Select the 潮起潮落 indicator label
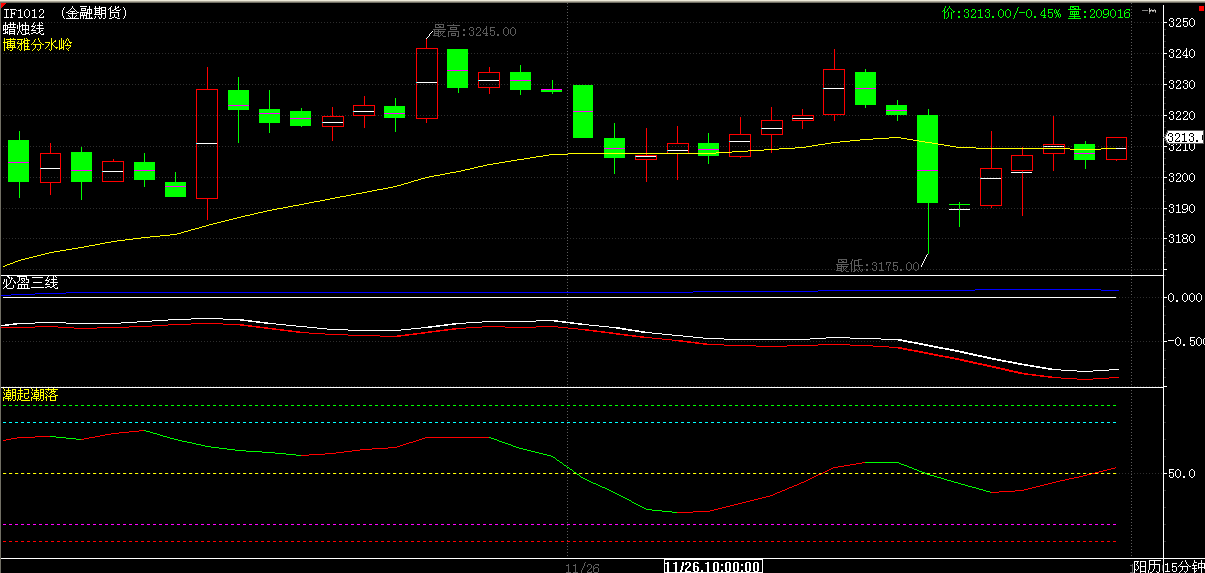Viewport: 1205px width, 573px height. pyautogui.click(x=30, y=395)
